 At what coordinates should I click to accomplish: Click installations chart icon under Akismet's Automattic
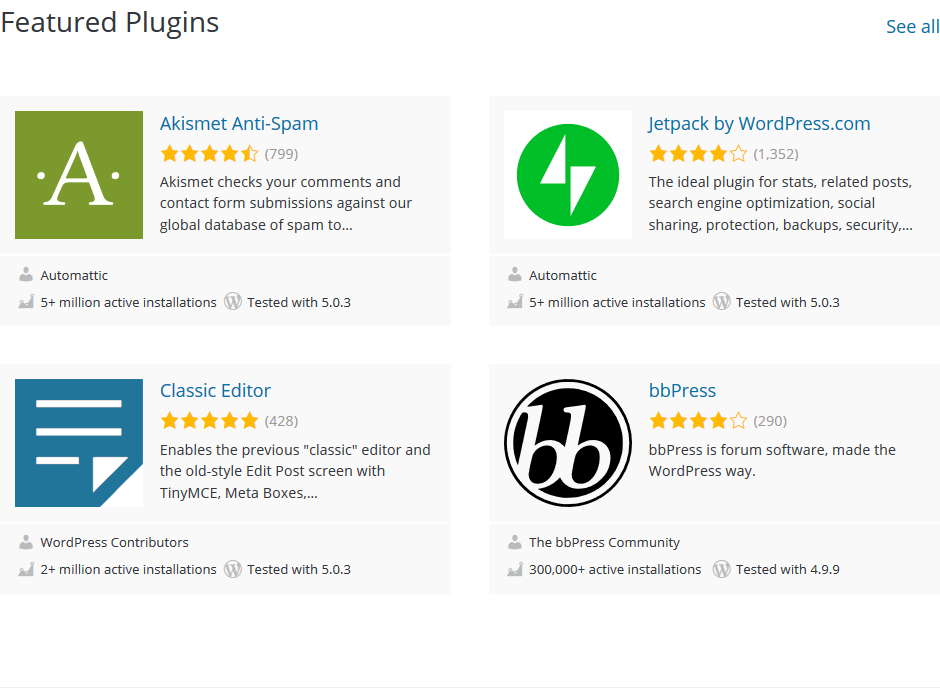coord(26,302)
